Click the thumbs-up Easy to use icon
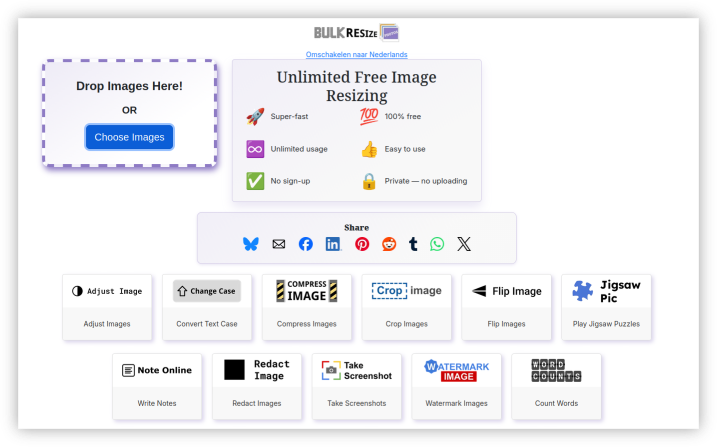This screenshot has width=717, height=447. 369,149
